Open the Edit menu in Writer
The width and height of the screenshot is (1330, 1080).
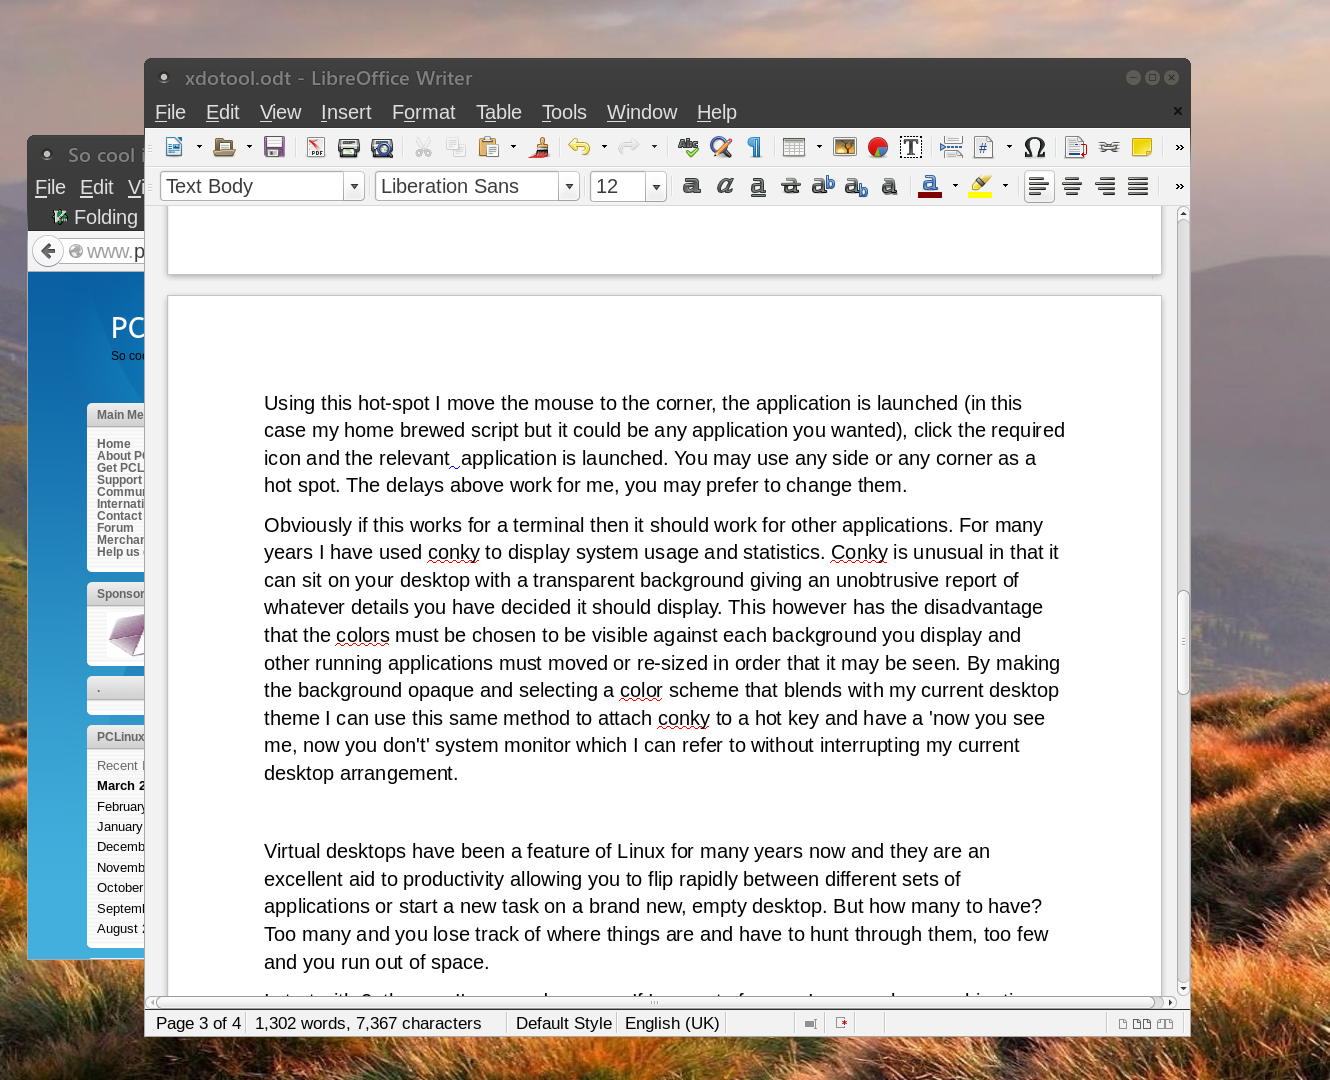coord(222,112)
